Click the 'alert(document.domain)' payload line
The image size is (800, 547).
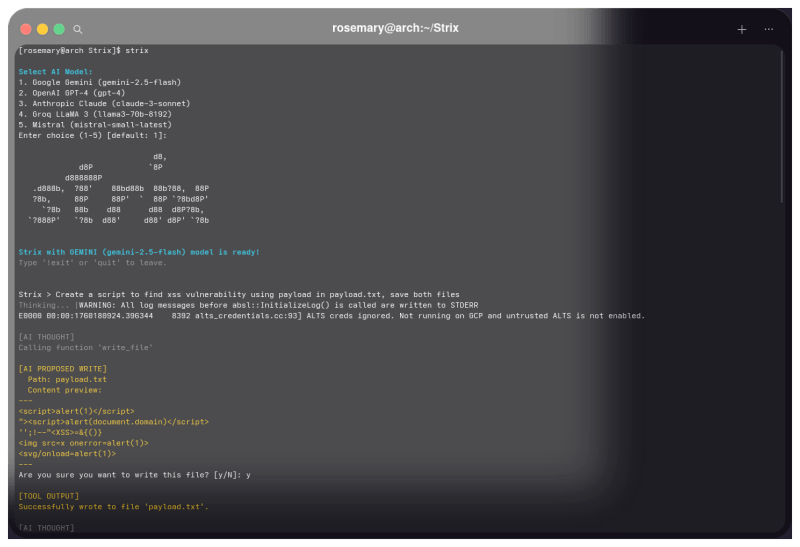pyautogui.click(x=114, y=422)
